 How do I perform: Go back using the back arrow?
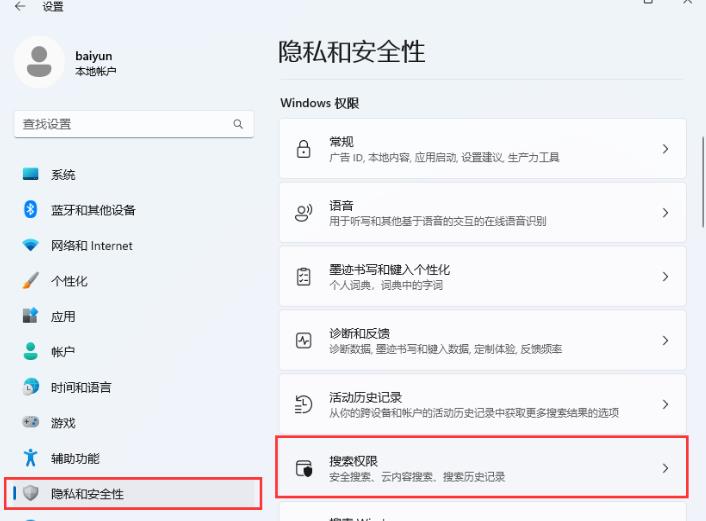pyautogui.click(x=20, y=6)
